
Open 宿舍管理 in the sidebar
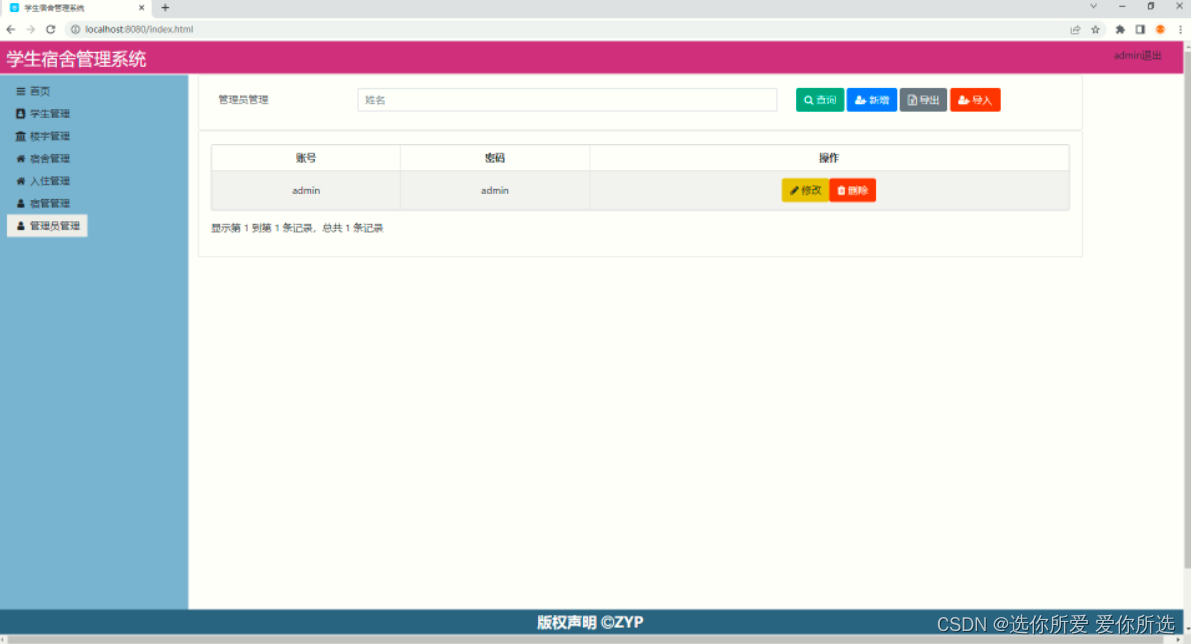pyautogui.click(x=43, y=159)
